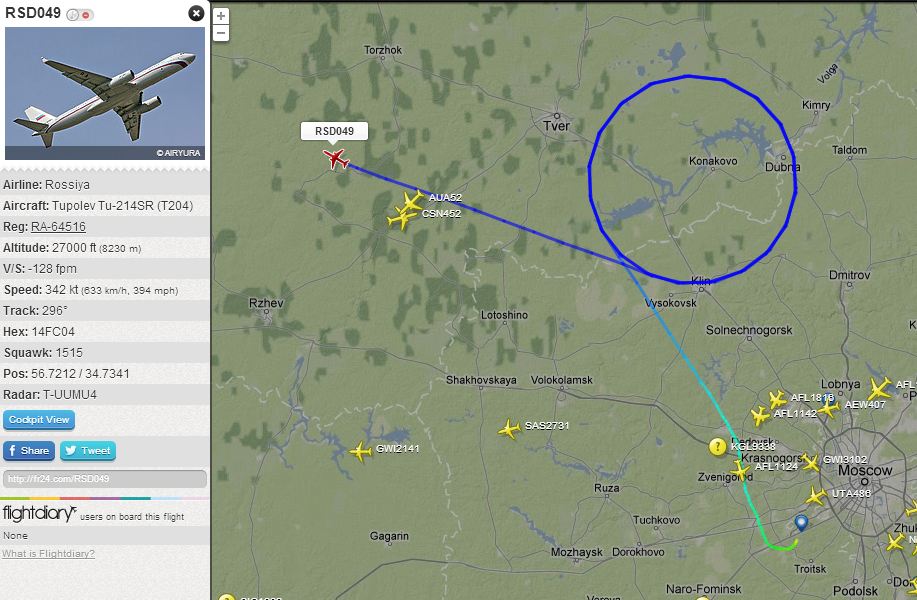The width and height of the screenshot is (917, 600).
Task: Open the RA-64516 registration link
Action: point(58,226)
